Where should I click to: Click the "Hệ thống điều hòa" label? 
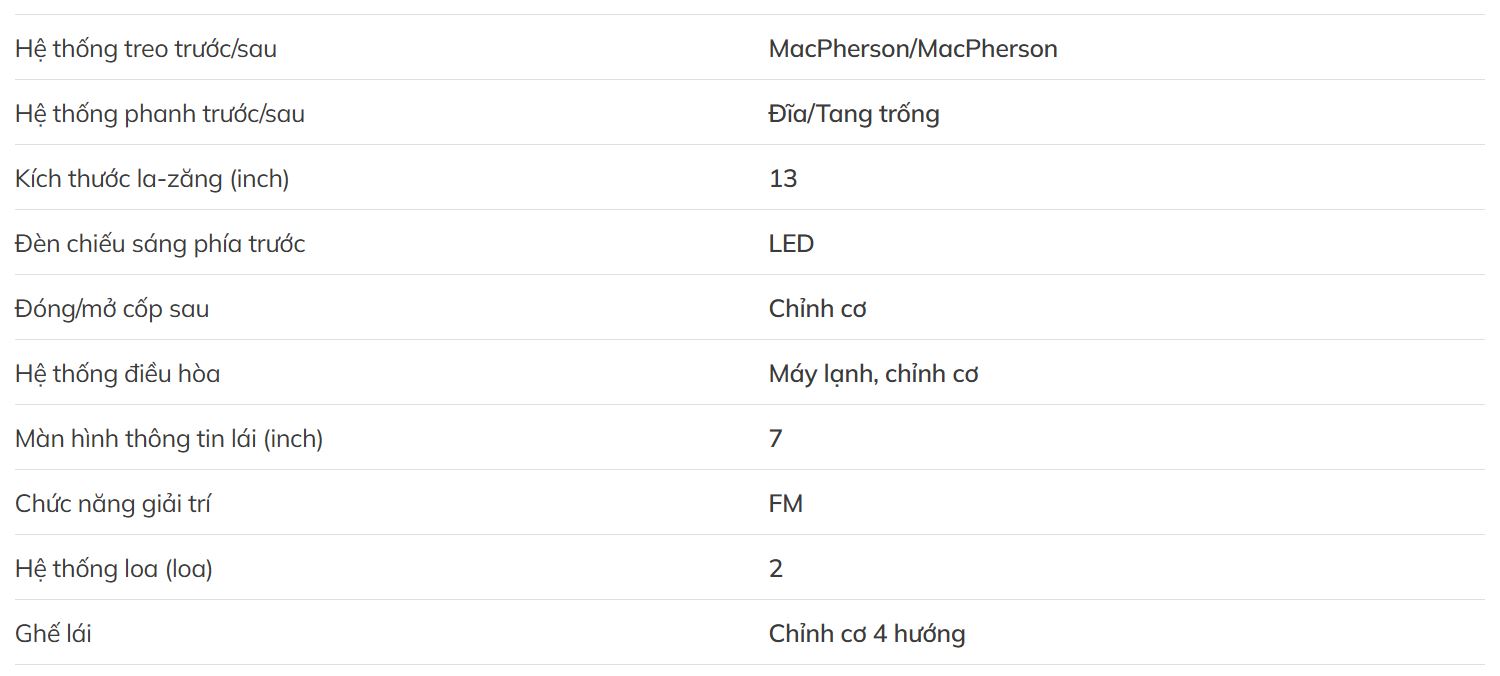[118, 374]
